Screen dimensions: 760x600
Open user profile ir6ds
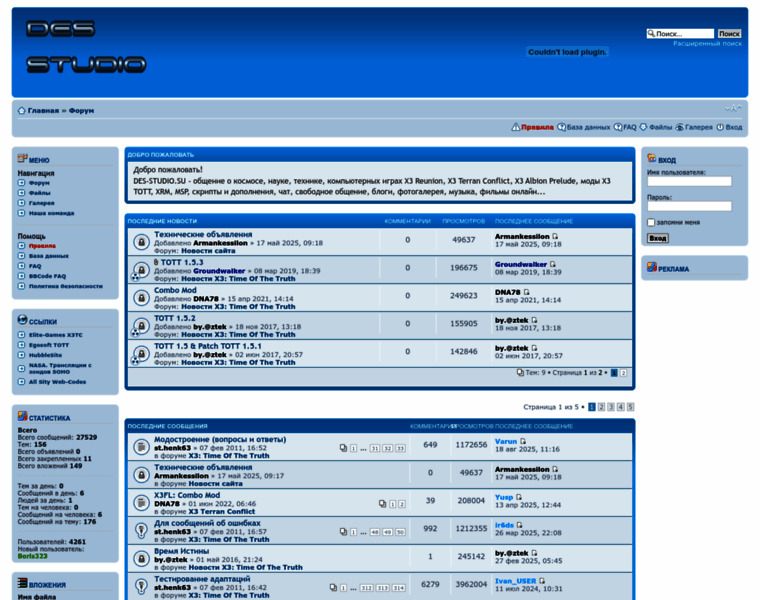[x=504, y=525]
